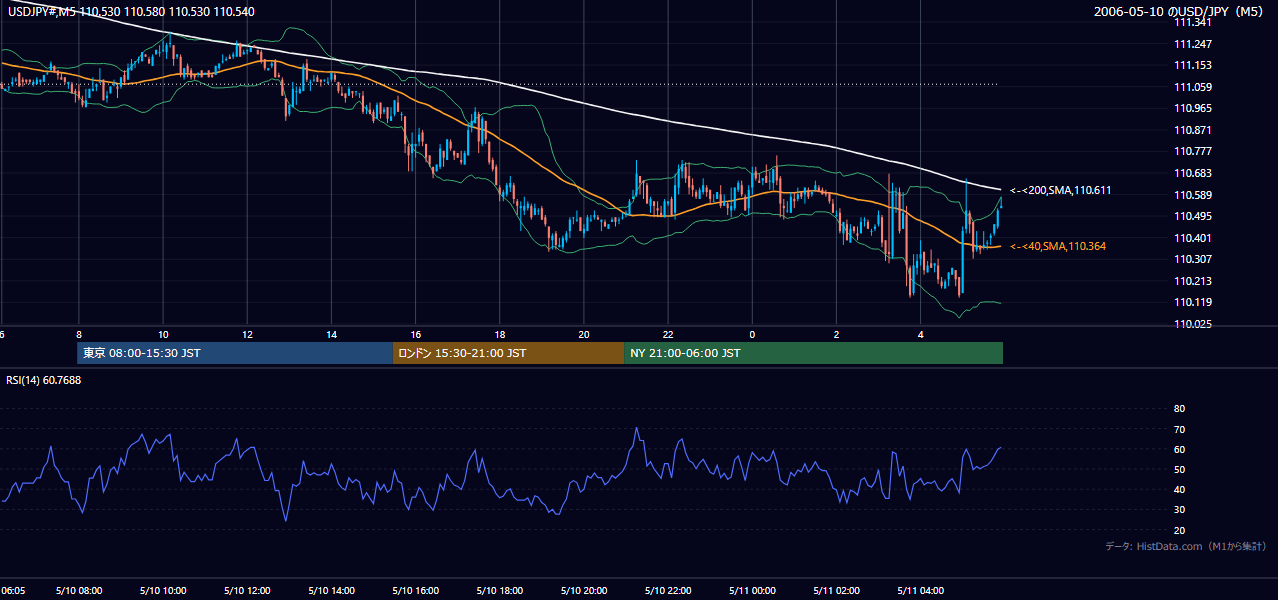This screenshot has width=1278, height=600.
Task: Select the NY 21:00-06:00 JST session bar
Action: click(x=813, y=353)
